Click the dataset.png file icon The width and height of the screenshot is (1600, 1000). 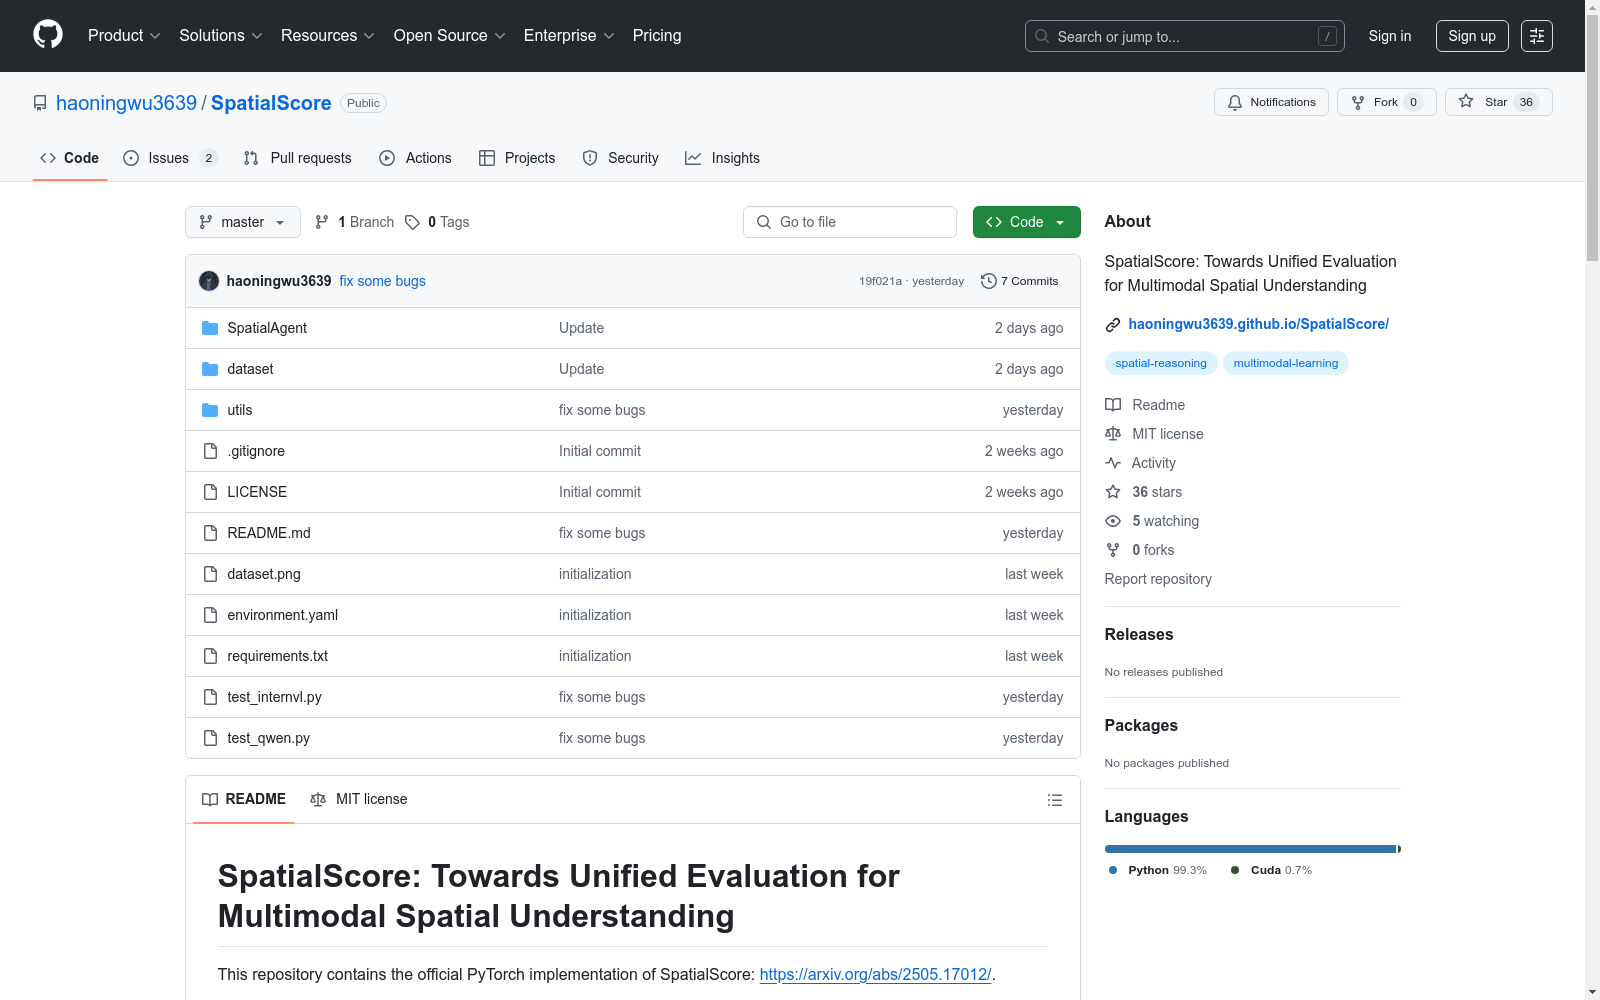[210, 574]
